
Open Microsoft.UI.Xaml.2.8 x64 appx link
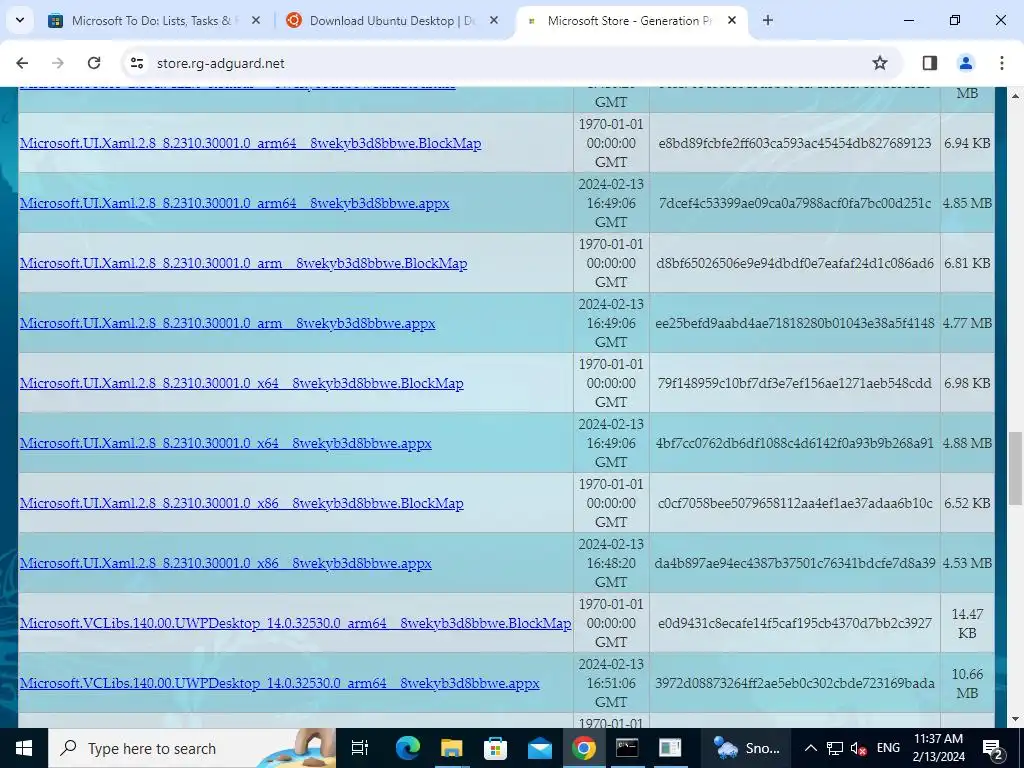225,443
